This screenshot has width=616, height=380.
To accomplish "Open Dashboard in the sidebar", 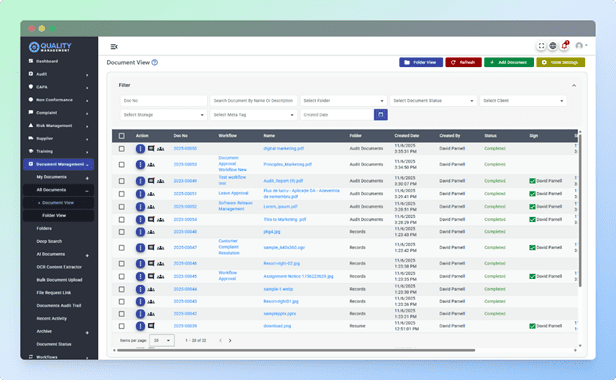I will click(x=58, y=61).
